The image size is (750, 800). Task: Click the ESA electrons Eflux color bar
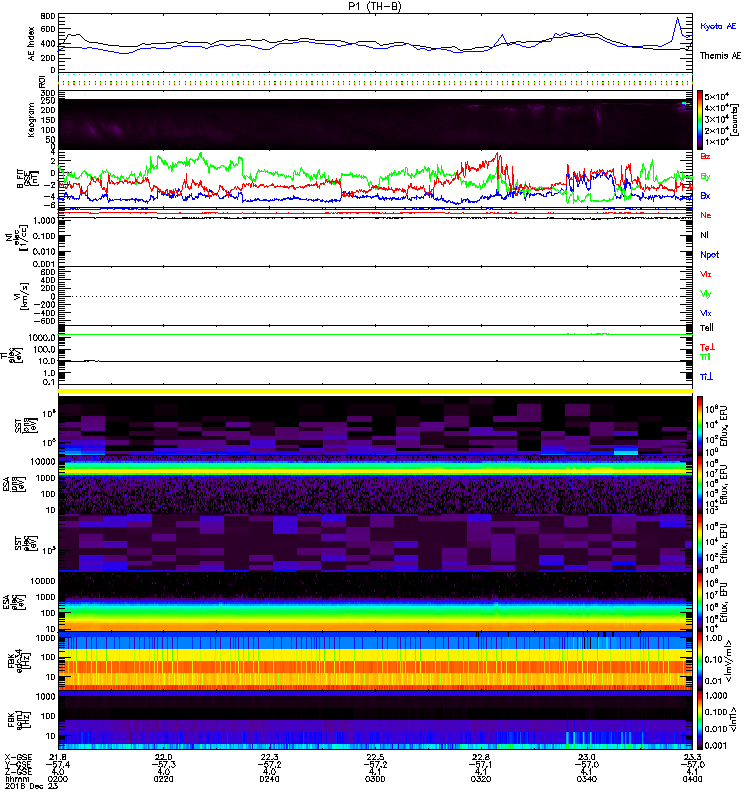(700, 602)
